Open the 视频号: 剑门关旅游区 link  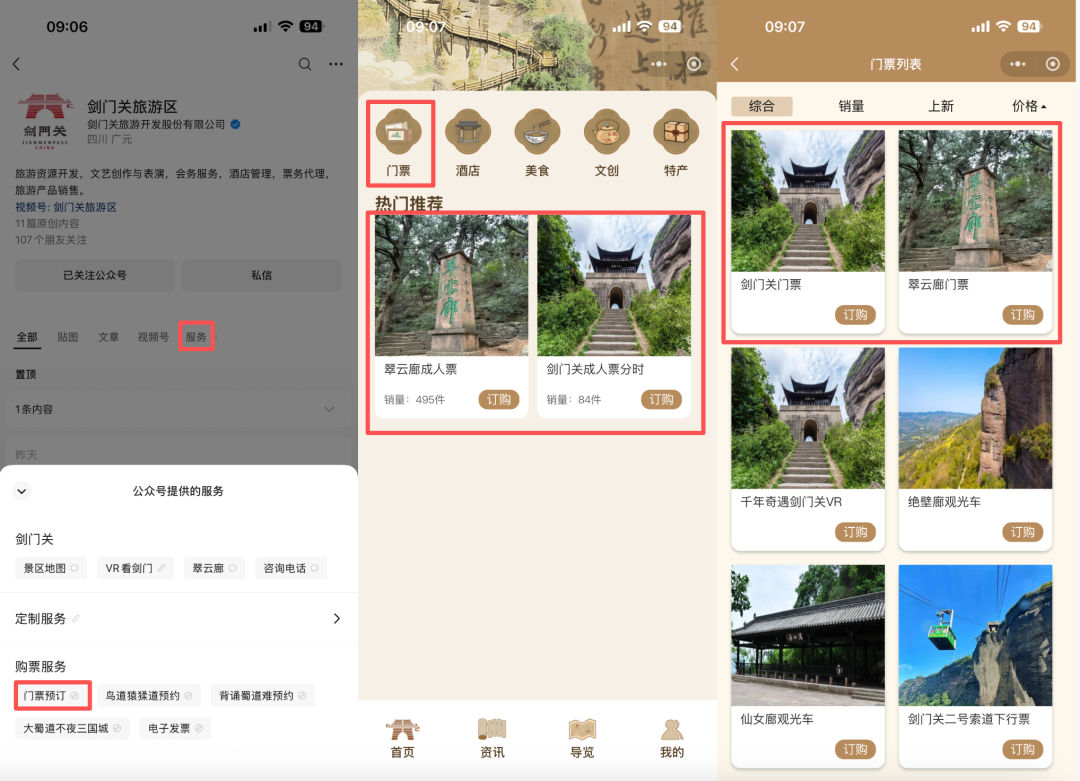[x=66, y=207]
